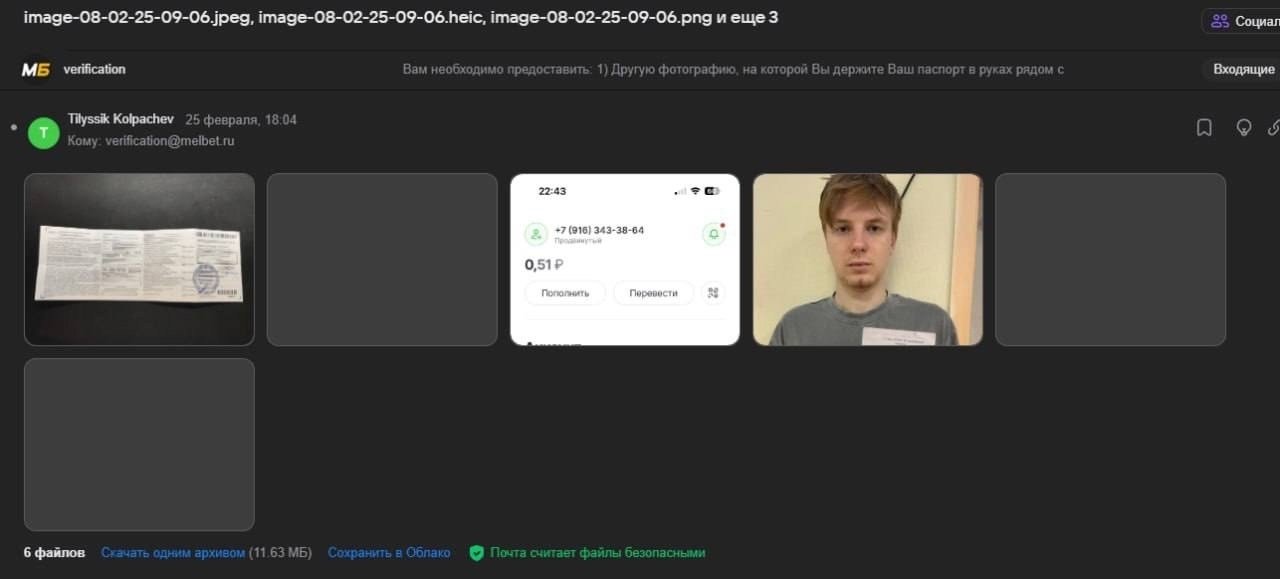Click recipient address verification@melbet.ru
The height and width of the screenshot is (579, 1280).
pyautogui.click(x=170, y=141)
